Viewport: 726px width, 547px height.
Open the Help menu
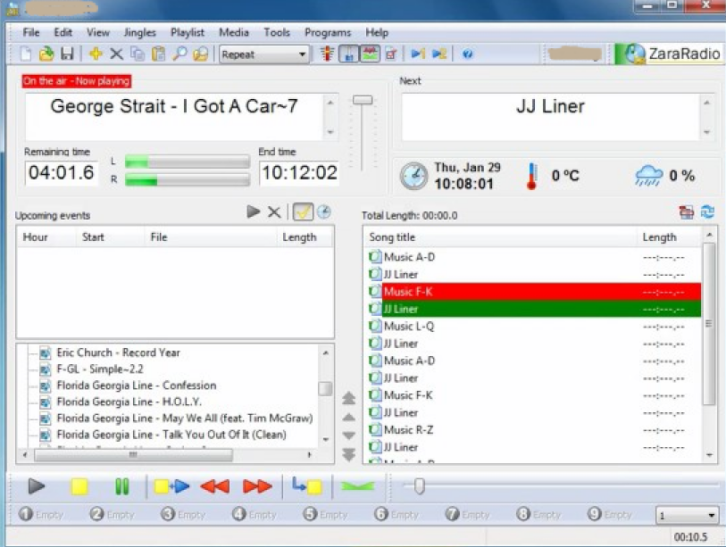377,32
